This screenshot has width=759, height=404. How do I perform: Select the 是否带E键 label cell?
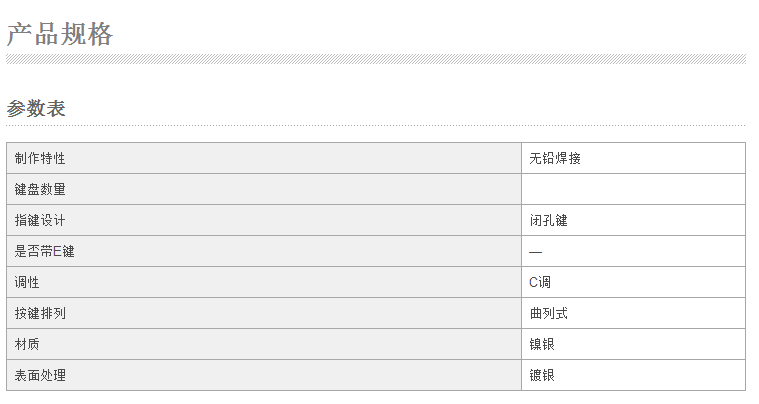click(264, 251)
